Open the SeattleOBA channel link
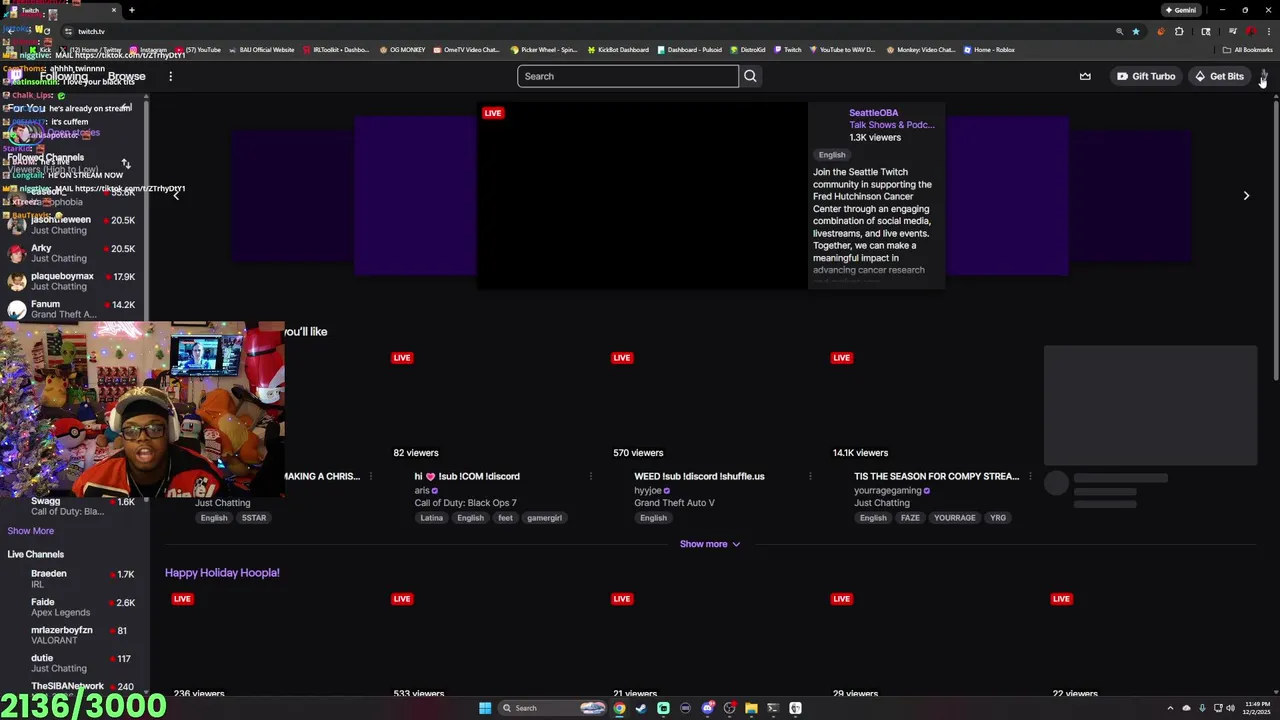This screenshot has width=1280, height=720. [873, 113]
